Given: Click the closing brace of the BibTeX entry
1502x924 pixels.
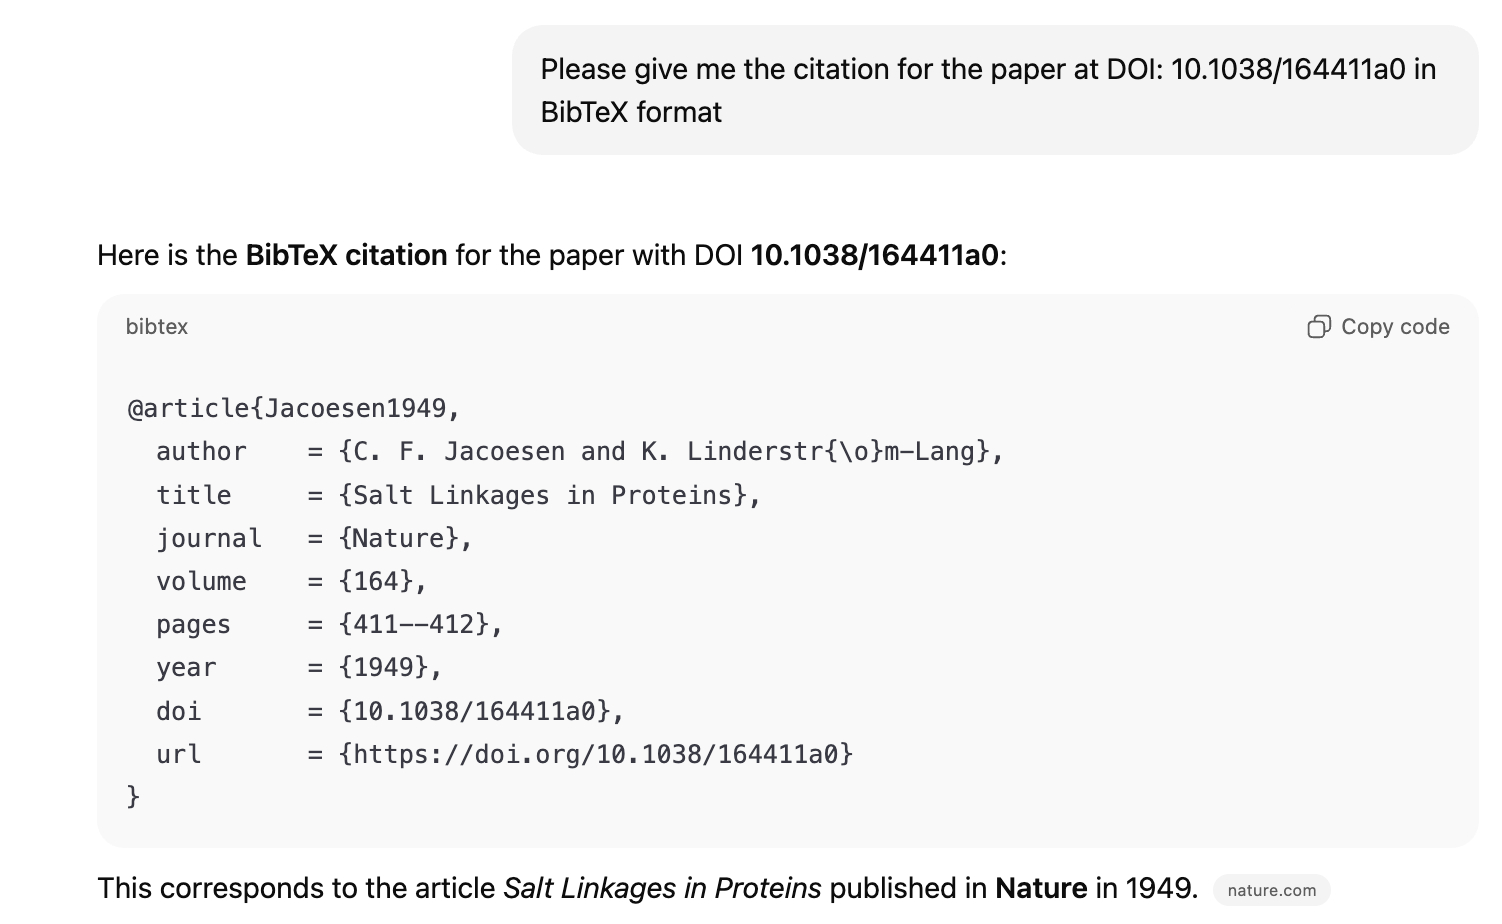Looking at the screenshot, I should pyautogui.click(x=134, y=796).
